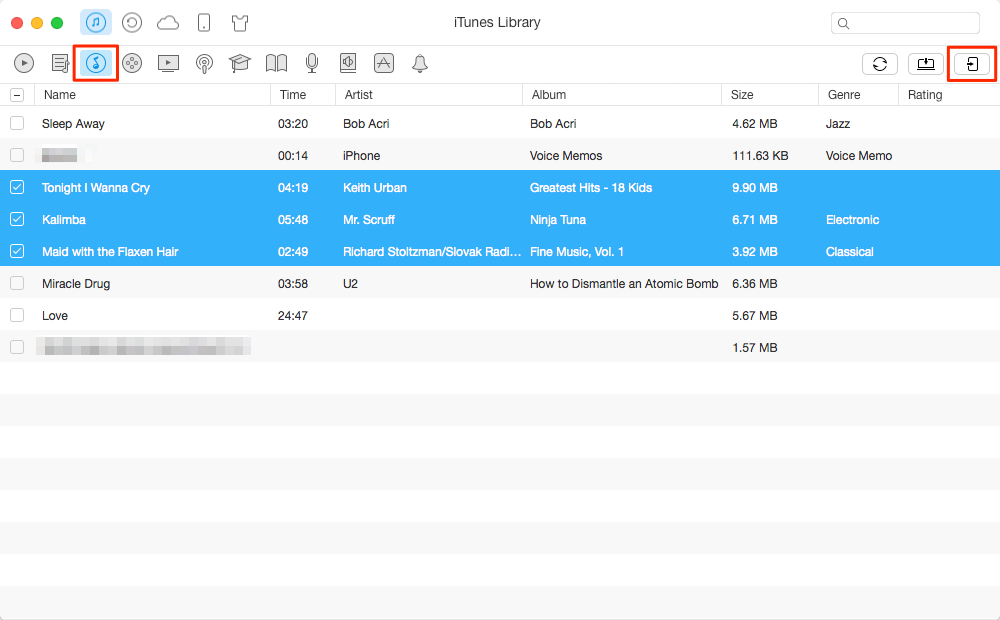Open the device phone icon
Viewport: 1000px width, 620px height.
(x=204, y=23)
